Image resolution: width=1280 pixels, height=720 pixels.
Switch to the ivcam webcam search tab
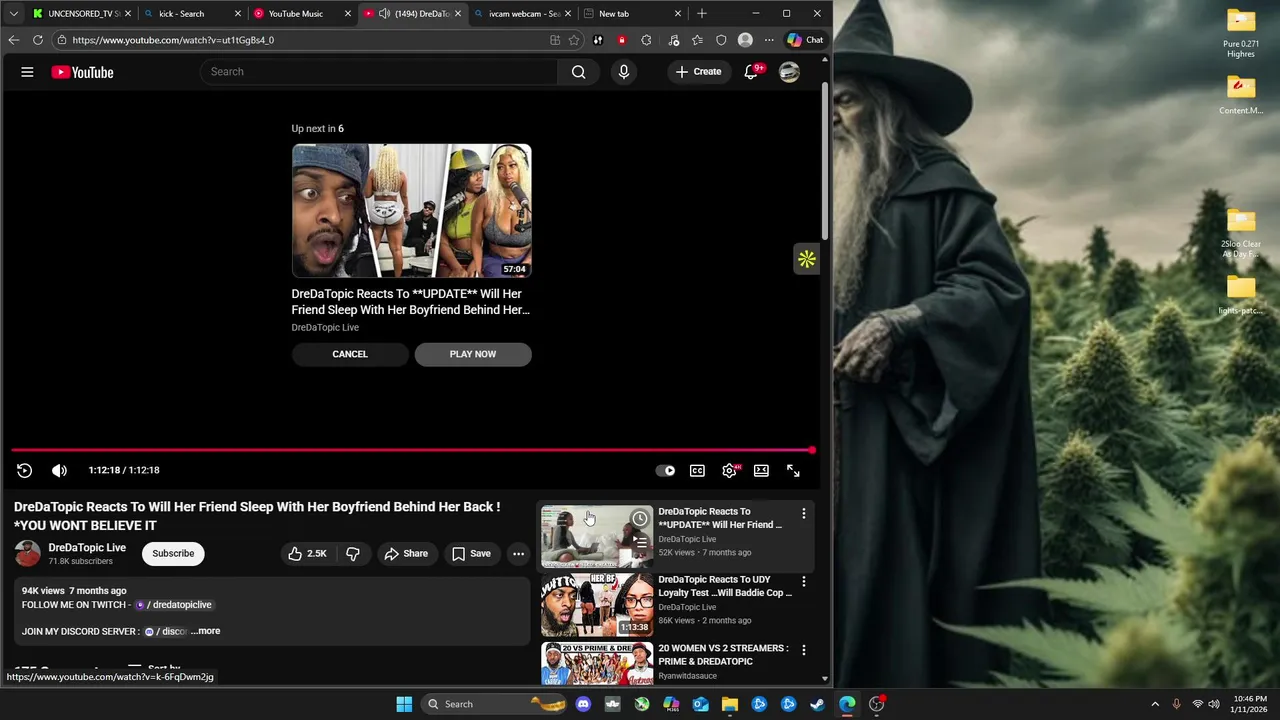(520, 14)
